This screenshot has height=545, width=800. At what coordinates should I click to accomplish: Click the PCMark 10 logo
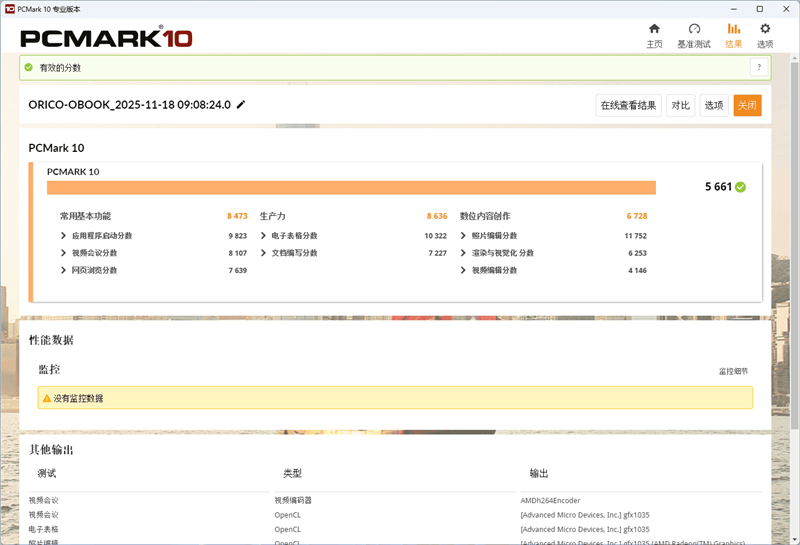tap(106, 38)
